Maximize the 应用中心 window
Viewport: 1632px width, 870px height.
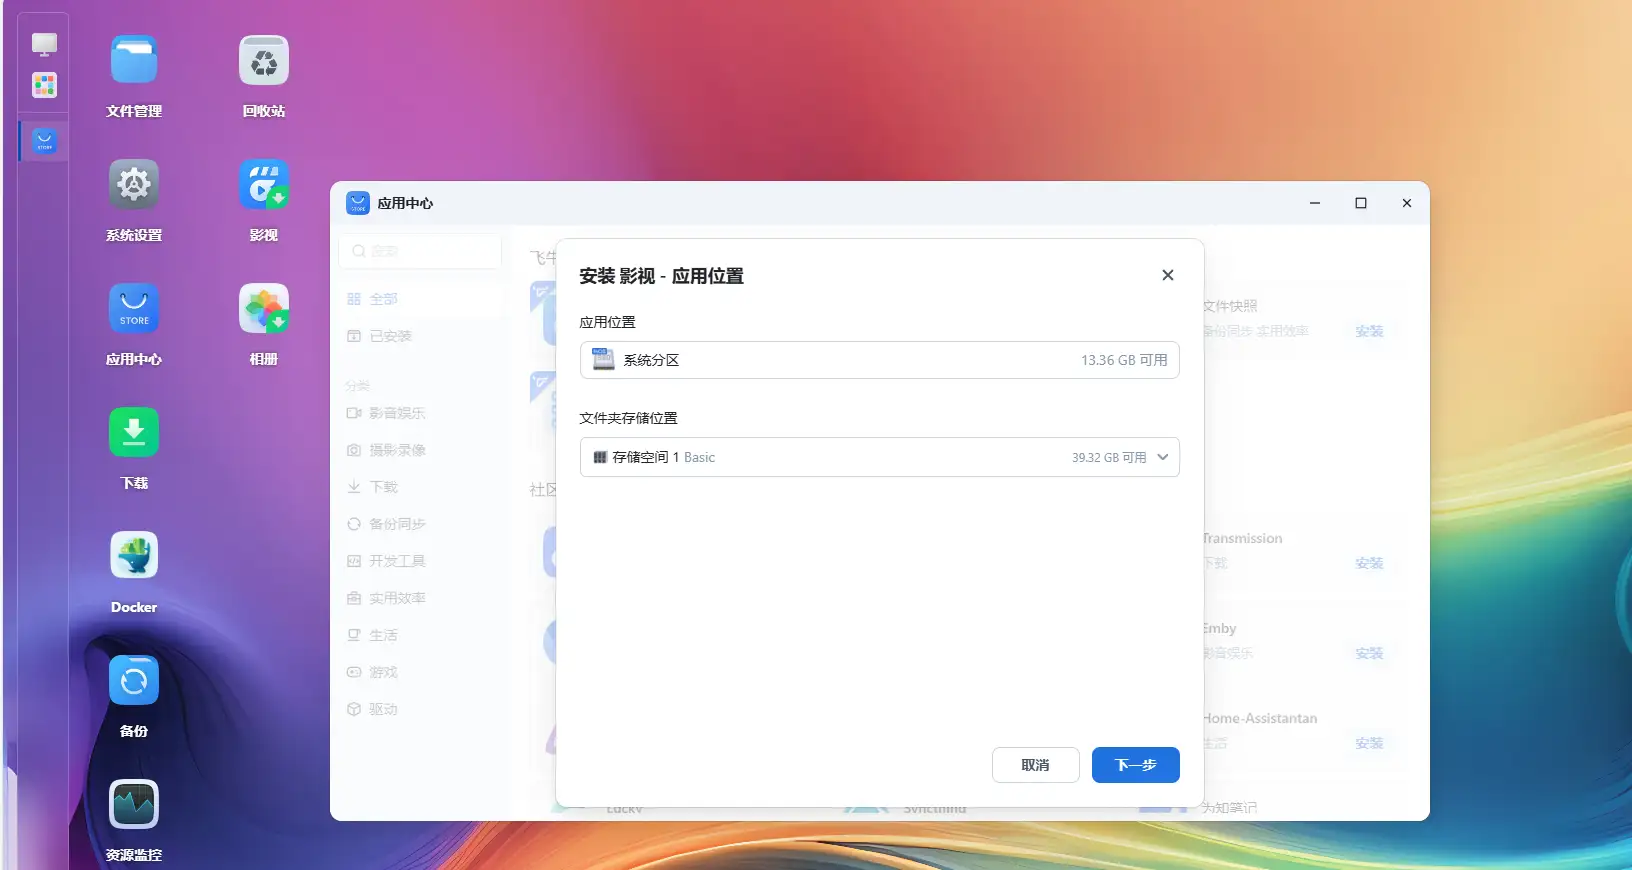click(1361, 203)
